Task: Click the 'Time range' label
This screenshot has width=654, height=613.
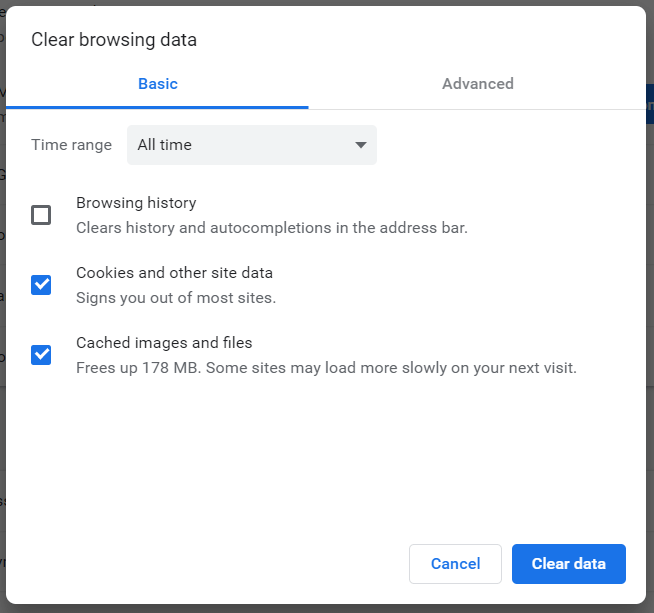Action: tap(71, 145)
